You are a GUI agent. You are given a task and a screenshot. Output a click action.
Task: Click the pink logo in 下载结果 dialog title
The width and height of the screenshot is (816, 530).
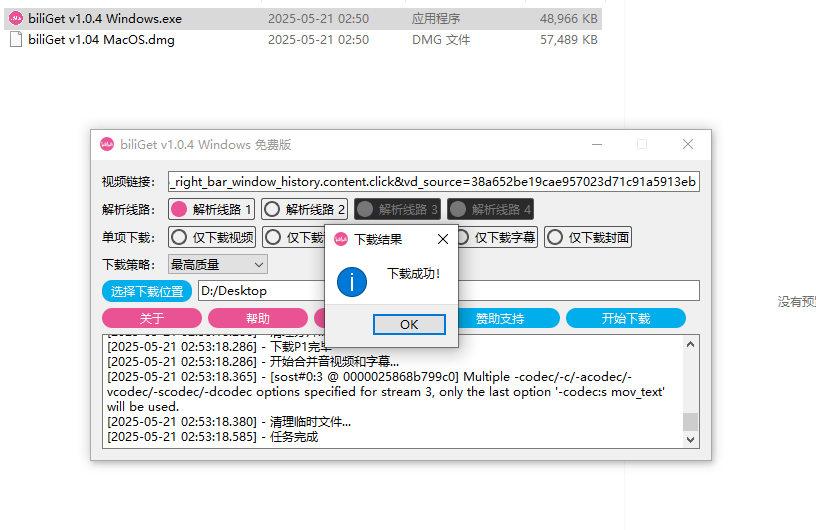click(x=341, y=239)
